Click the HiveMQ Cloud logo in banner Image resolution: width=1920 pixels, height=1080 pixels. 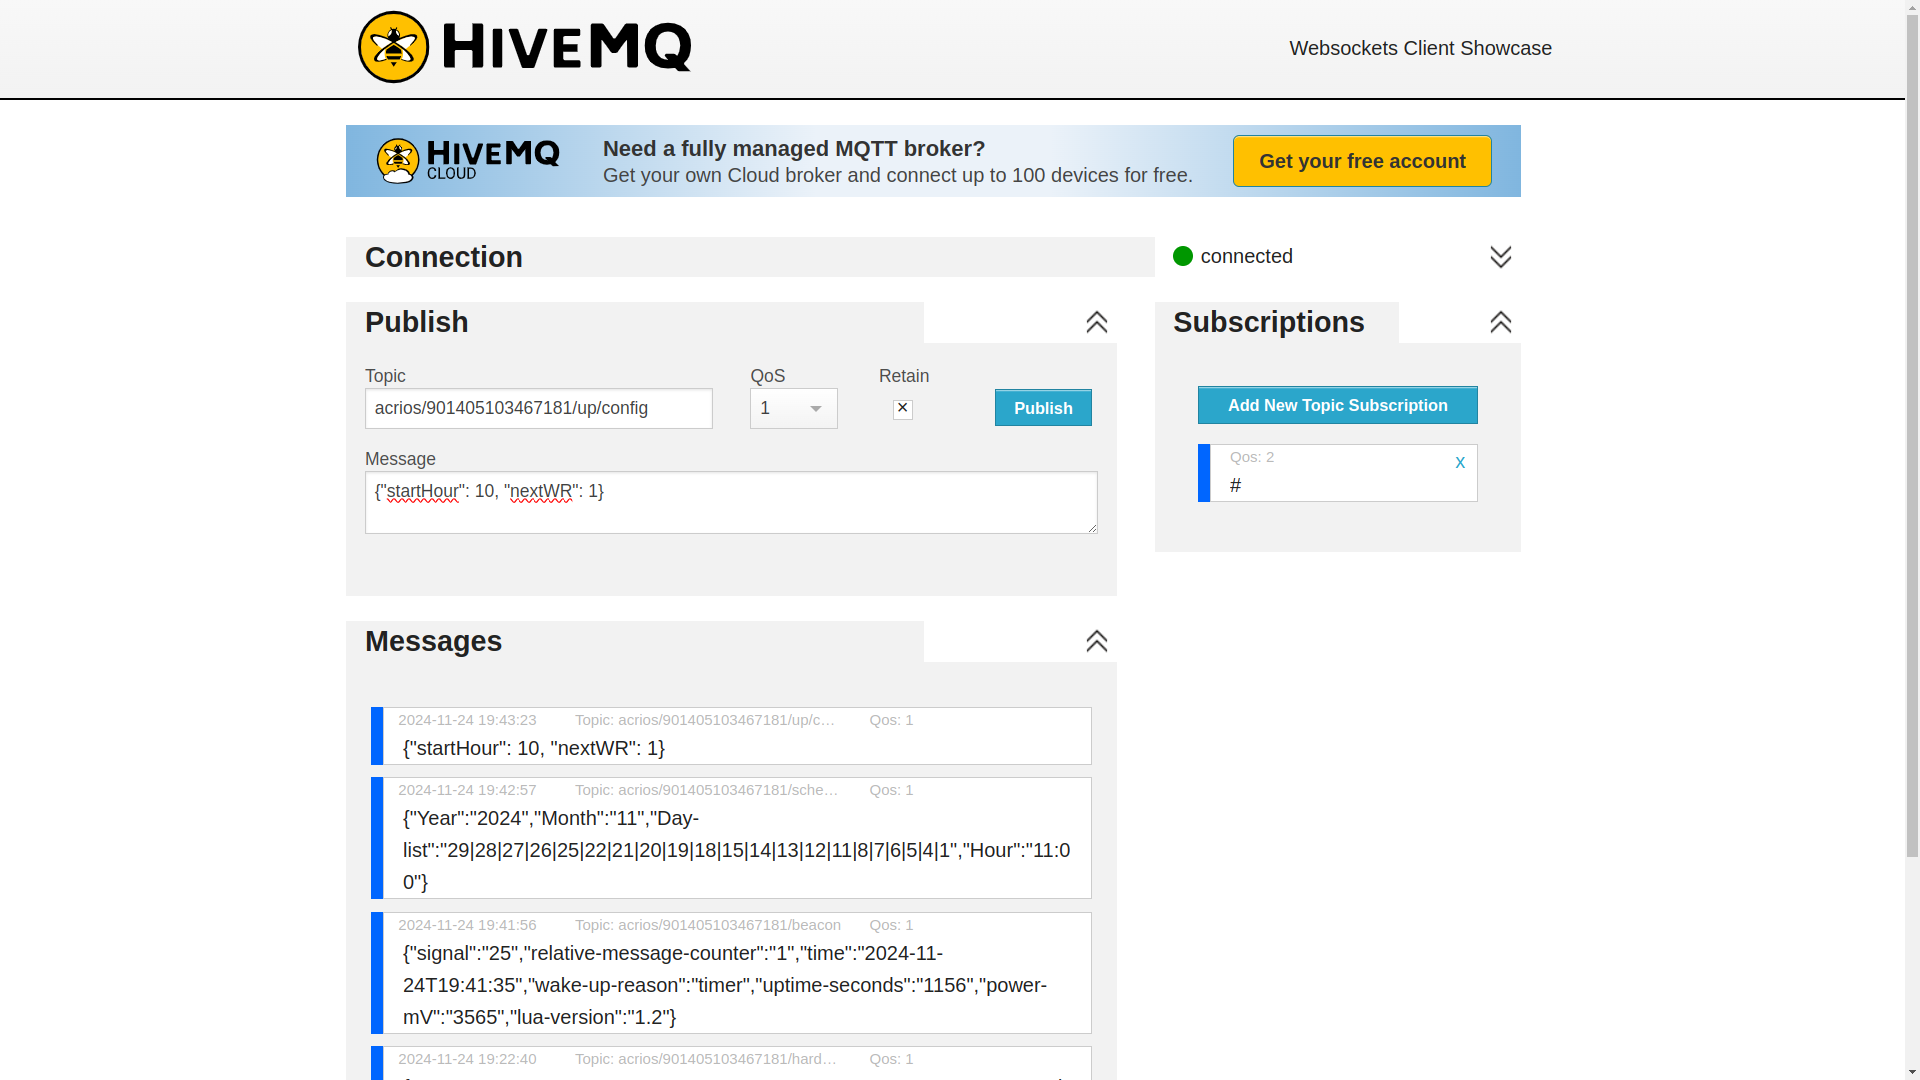(468, 161)
